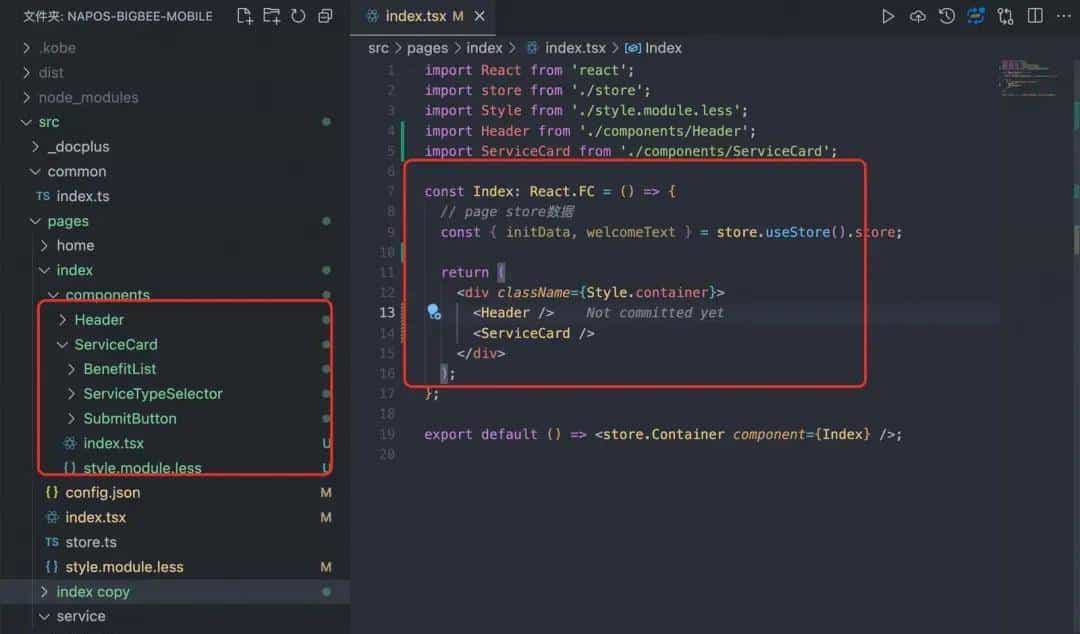This screenshot has width=1080, height=634.
Task: Select the index.tsx editor tab
Action: coord(417,16)
